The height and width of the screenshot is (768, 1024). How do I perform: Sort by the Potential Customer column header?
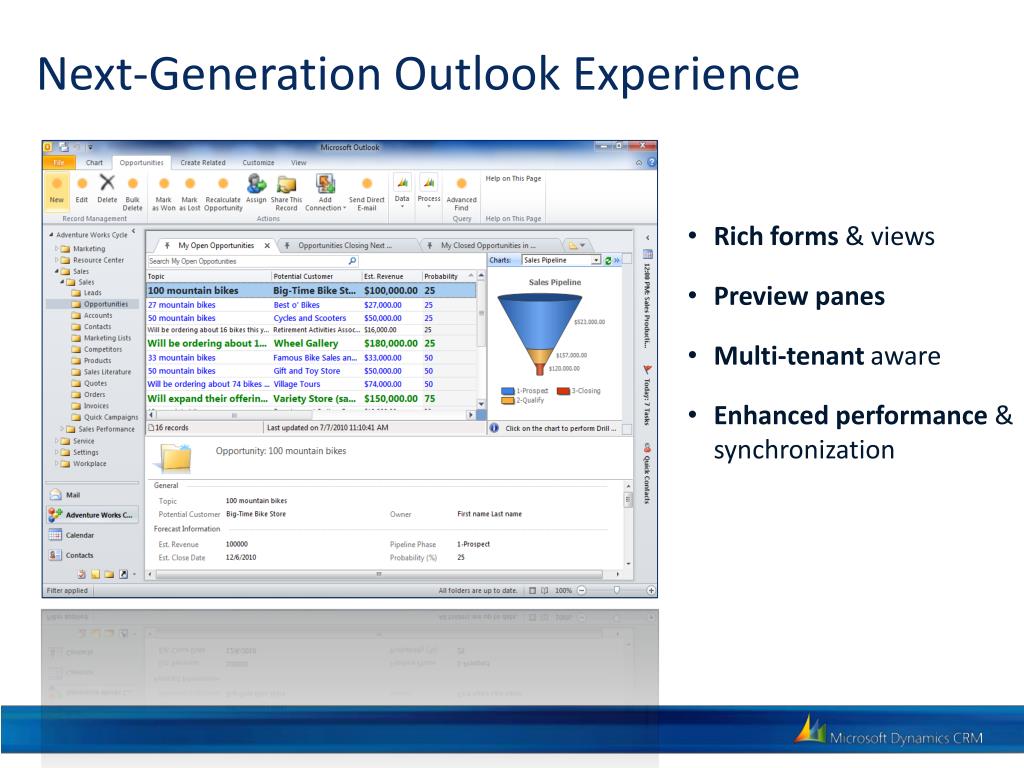pos(317,276)
